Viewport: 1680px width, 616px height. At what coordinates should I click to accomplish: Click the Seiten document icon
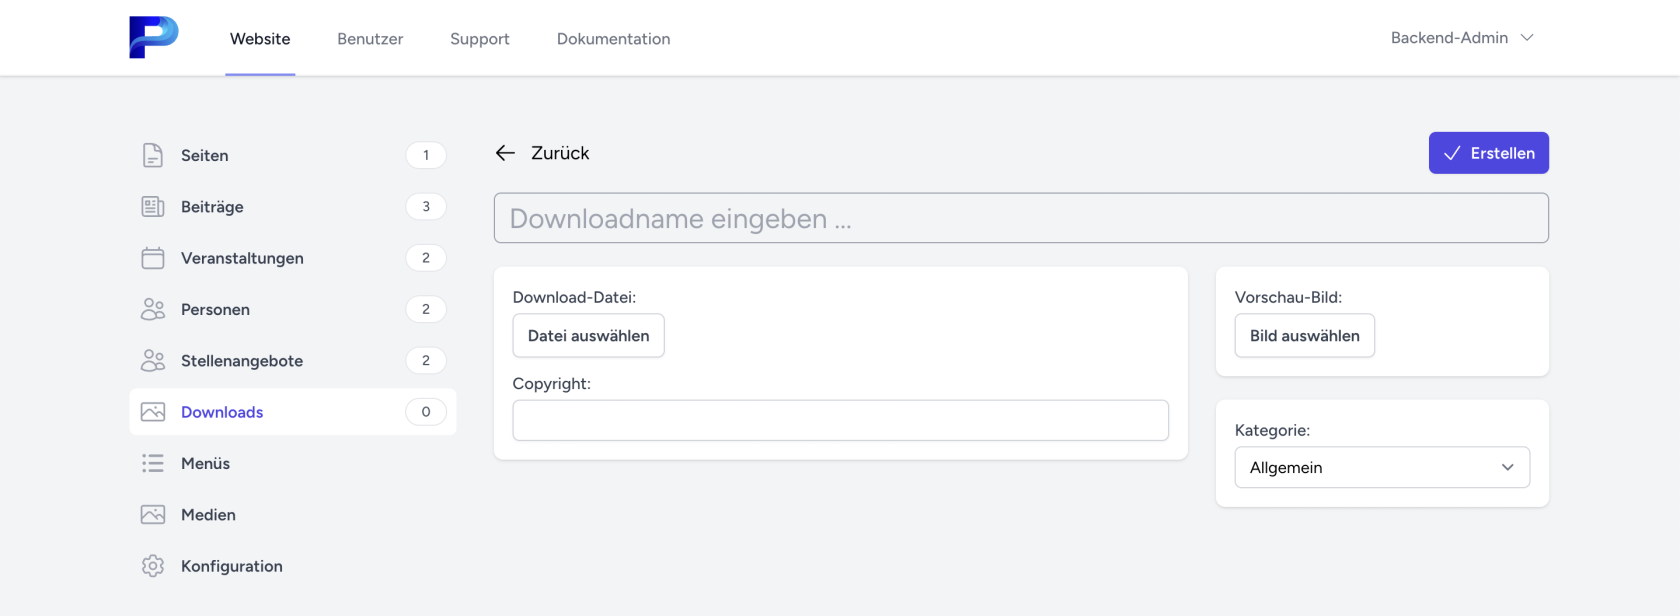[x=153, y=155]
